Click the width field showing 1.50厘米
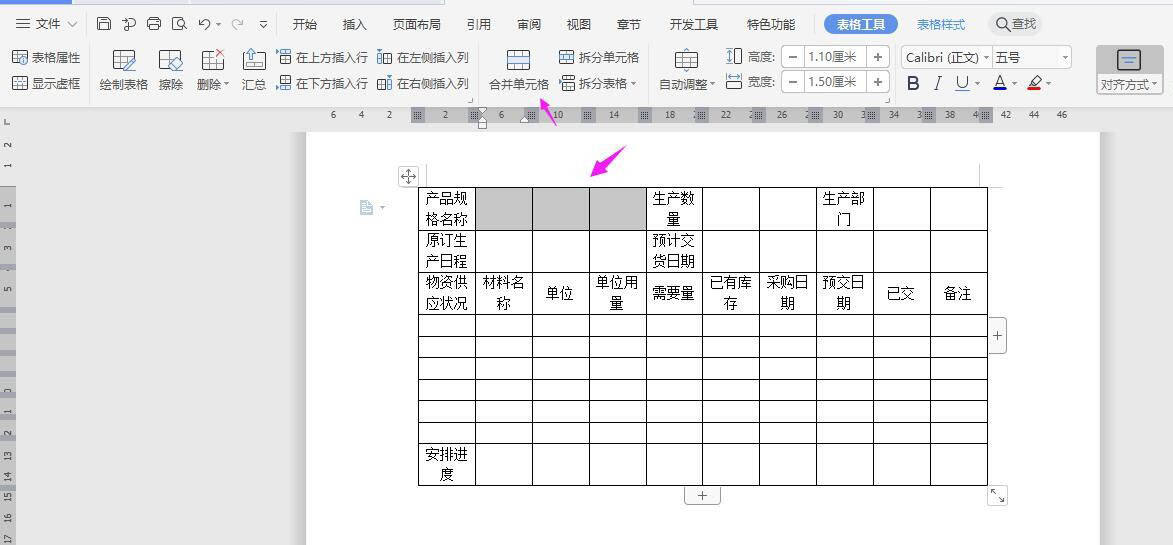Viewport: 1173px width, 545px height. coord(836,81)
